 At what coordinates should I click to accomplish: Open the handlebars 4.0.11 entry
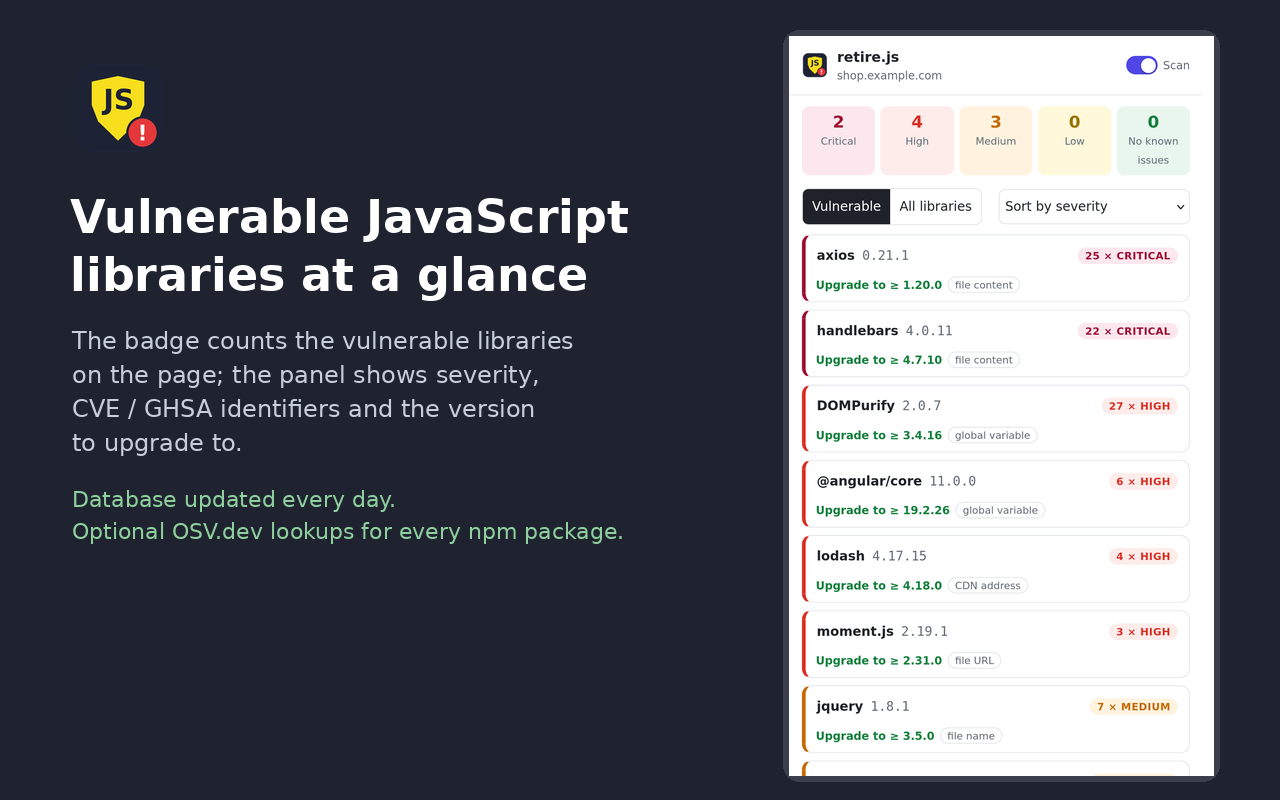point(996,344)
